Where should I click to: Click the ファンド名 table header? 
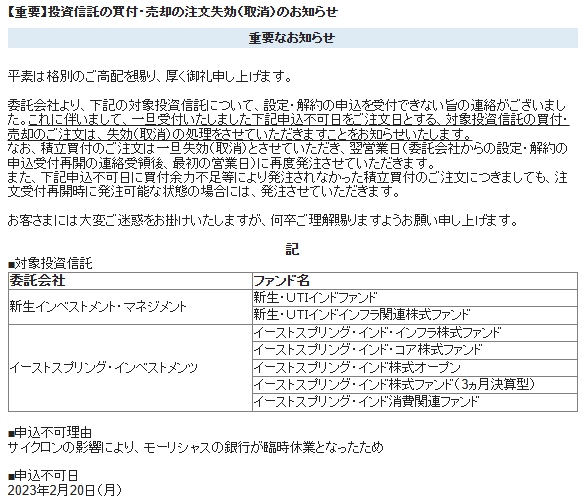(x=415, y=281)
